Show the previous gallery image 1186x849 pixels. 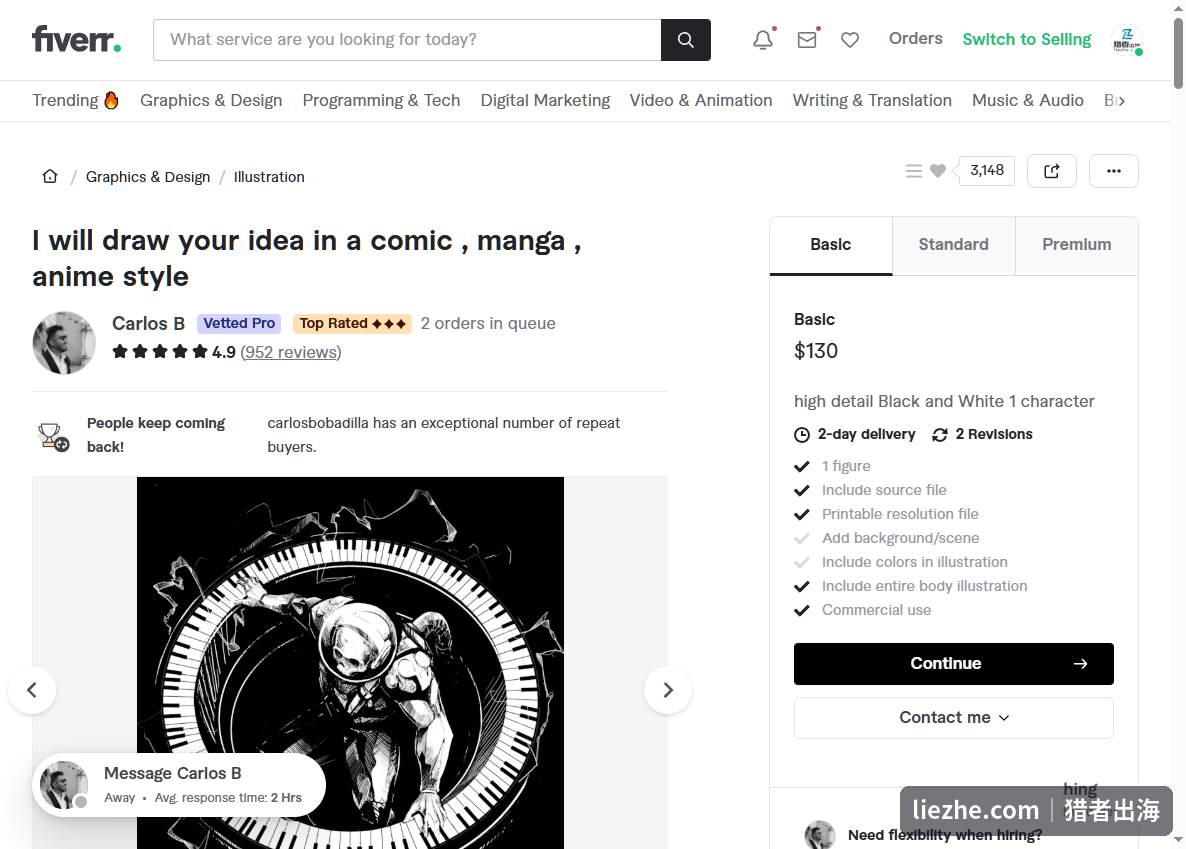click(32, 689)
